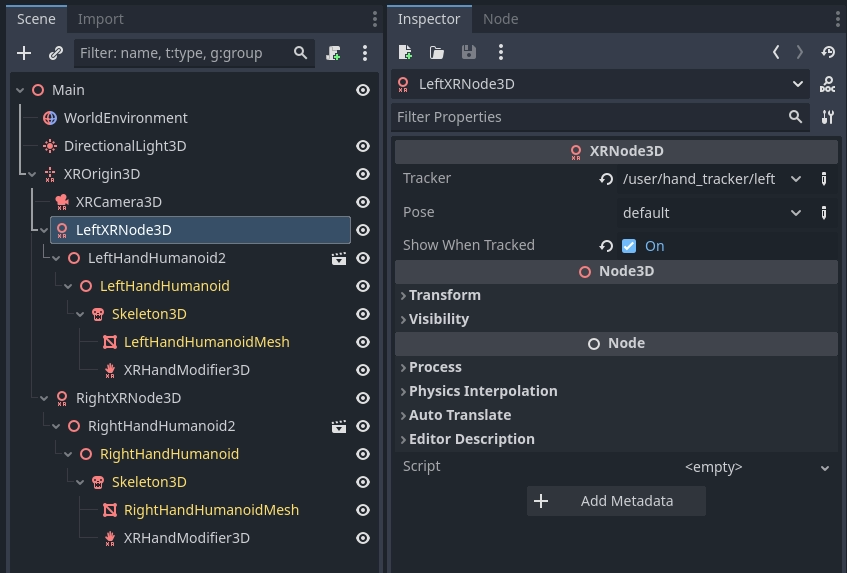Screen dimensions: 847x573
Task: Revert the Tracker property to default
Action: (606, 179)
